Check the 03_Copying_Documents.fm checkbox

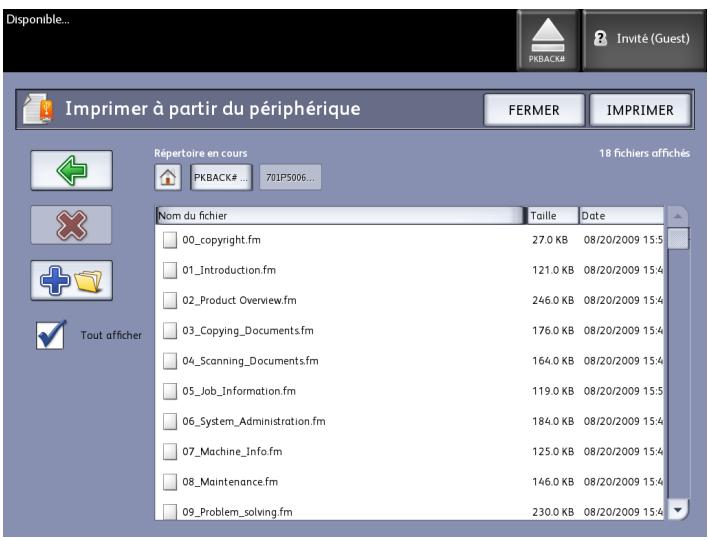pos(170,331)
